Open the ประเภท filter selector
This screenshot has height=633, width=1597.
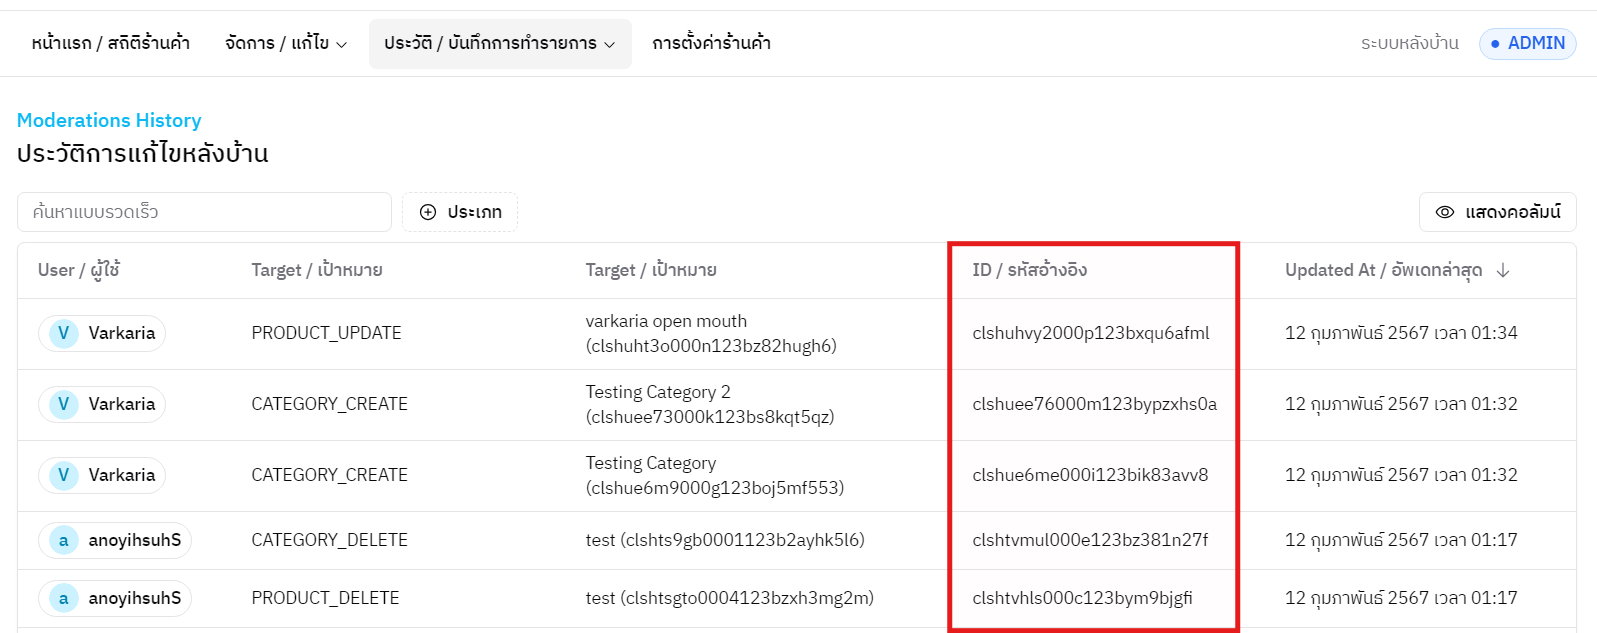point(460,212)
